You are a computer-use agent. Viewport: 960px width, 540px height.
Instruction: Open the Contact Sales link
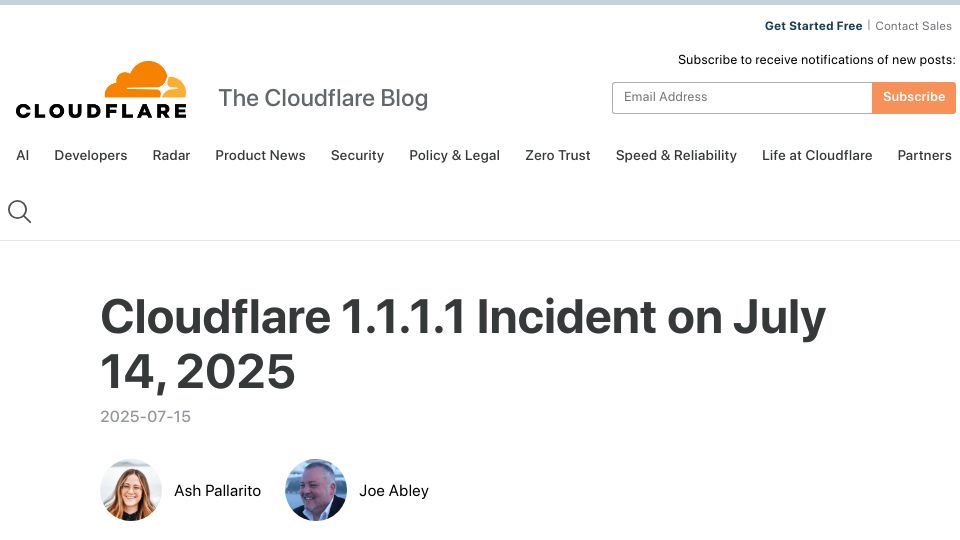tap(913, 26)
